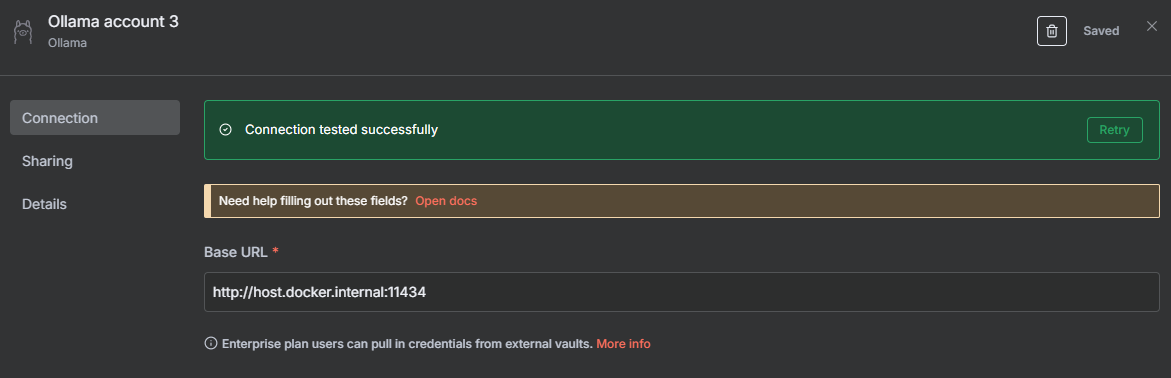Click the success checkmark circle icon
1171x378 pixels.
[226, 130]
